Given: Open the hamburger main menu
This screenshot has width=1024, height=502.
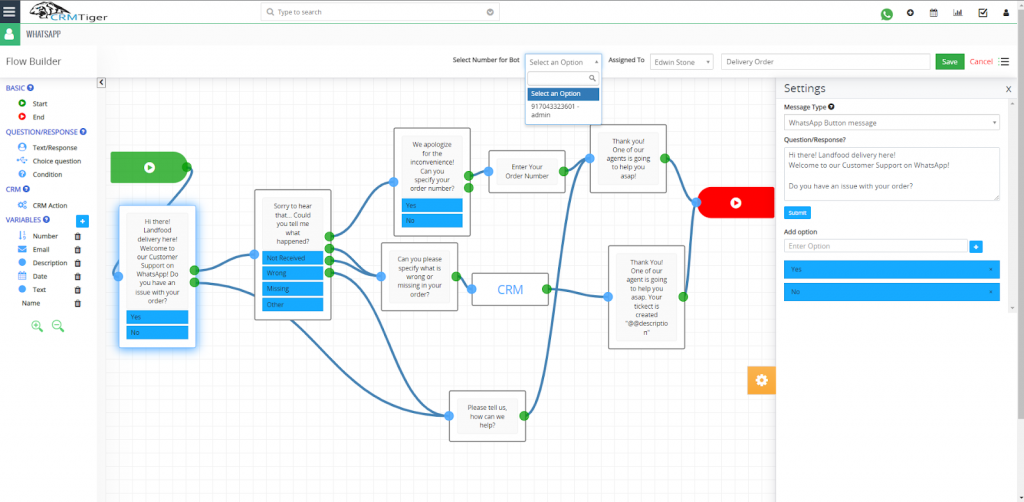Looking at the screenshot, I should point(9,12).
